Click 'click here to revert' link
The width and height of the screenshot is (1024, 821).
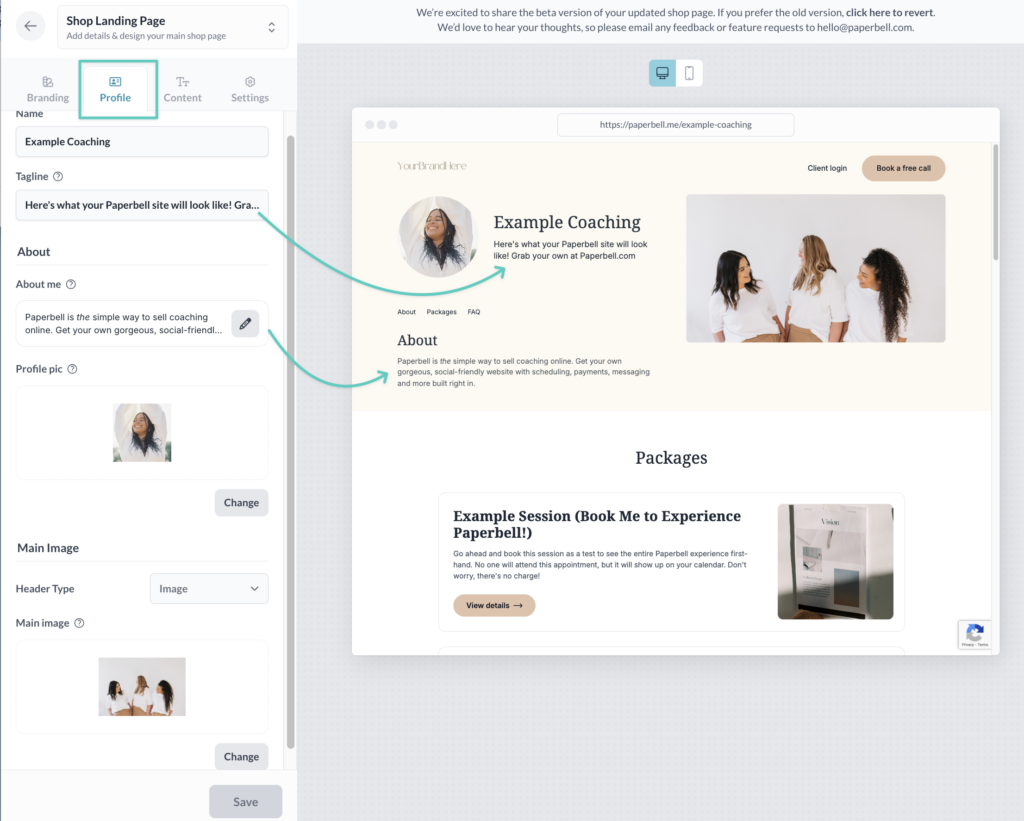tap(890, 13)
